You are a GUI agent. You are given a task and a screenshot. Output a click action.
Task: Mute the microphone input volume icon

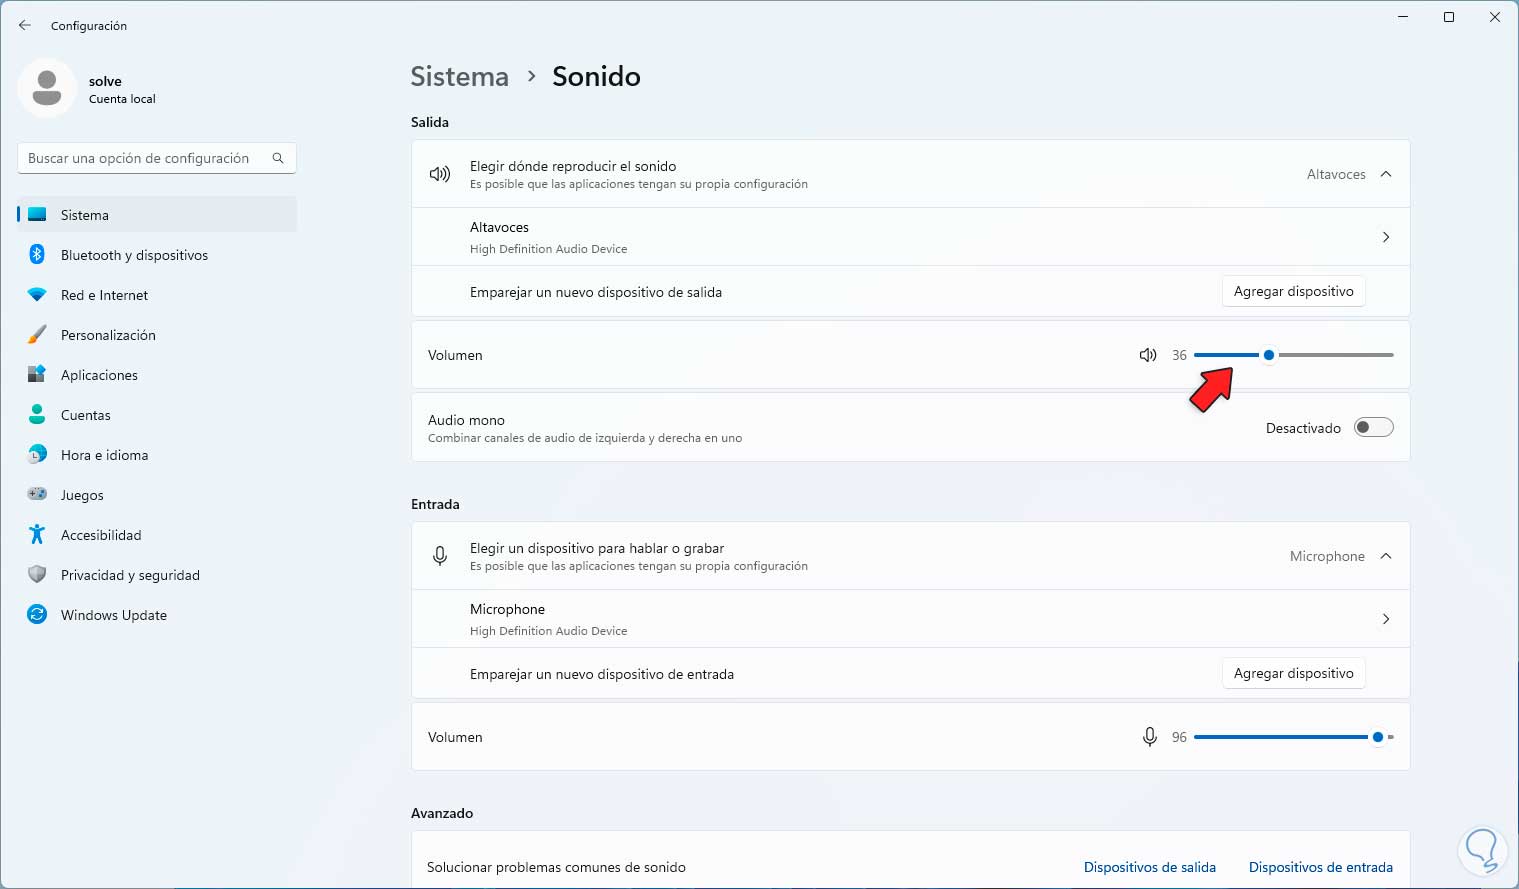[1150, 737]
